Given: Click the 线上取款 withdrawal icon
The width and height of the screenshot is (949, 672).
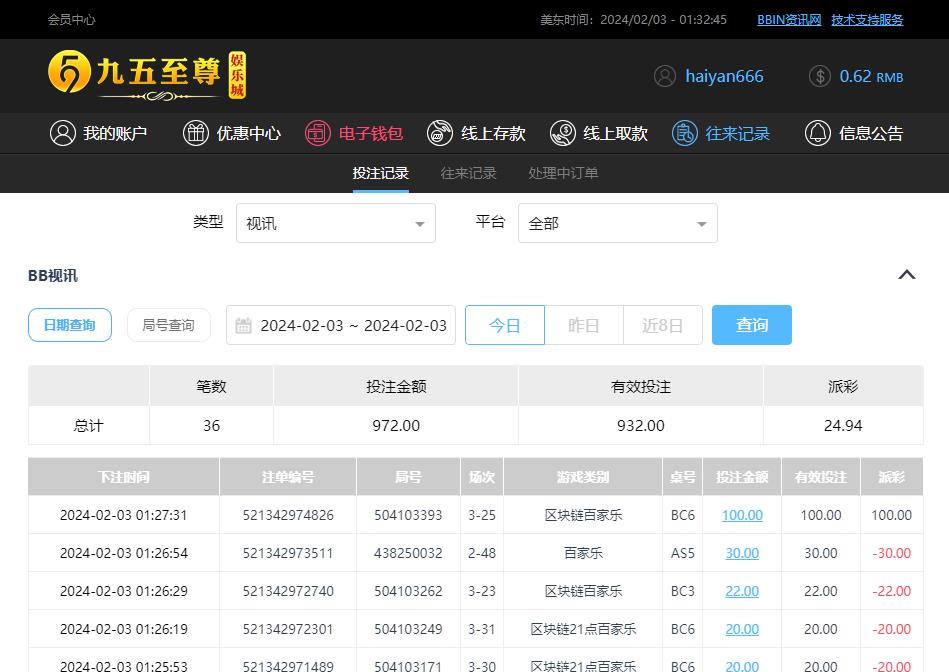Looking at the screenshot, I should (x=563, y=133).
